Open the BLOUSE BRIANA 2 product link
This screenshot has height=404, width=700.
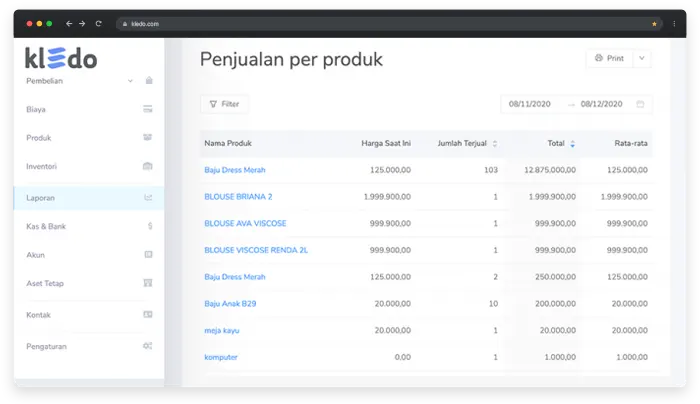point(238,197)
